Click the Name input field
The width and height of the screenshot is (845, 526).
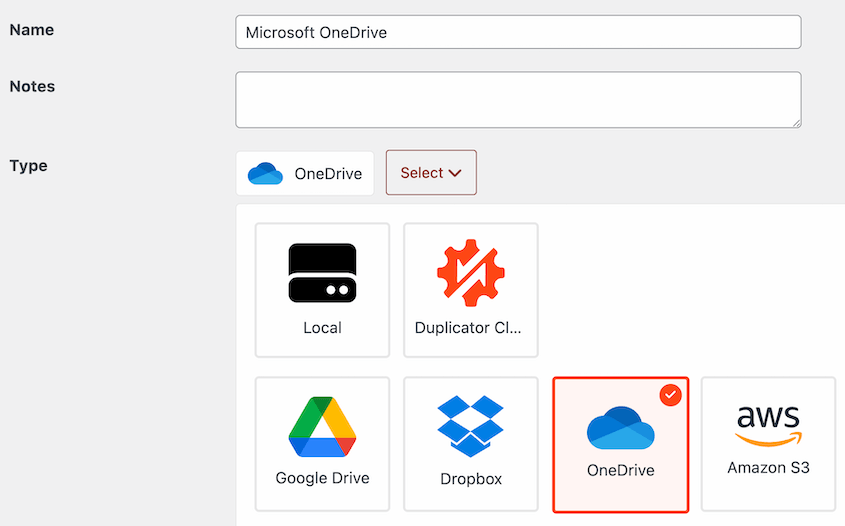pyautogui.click(x=518, y=32)
